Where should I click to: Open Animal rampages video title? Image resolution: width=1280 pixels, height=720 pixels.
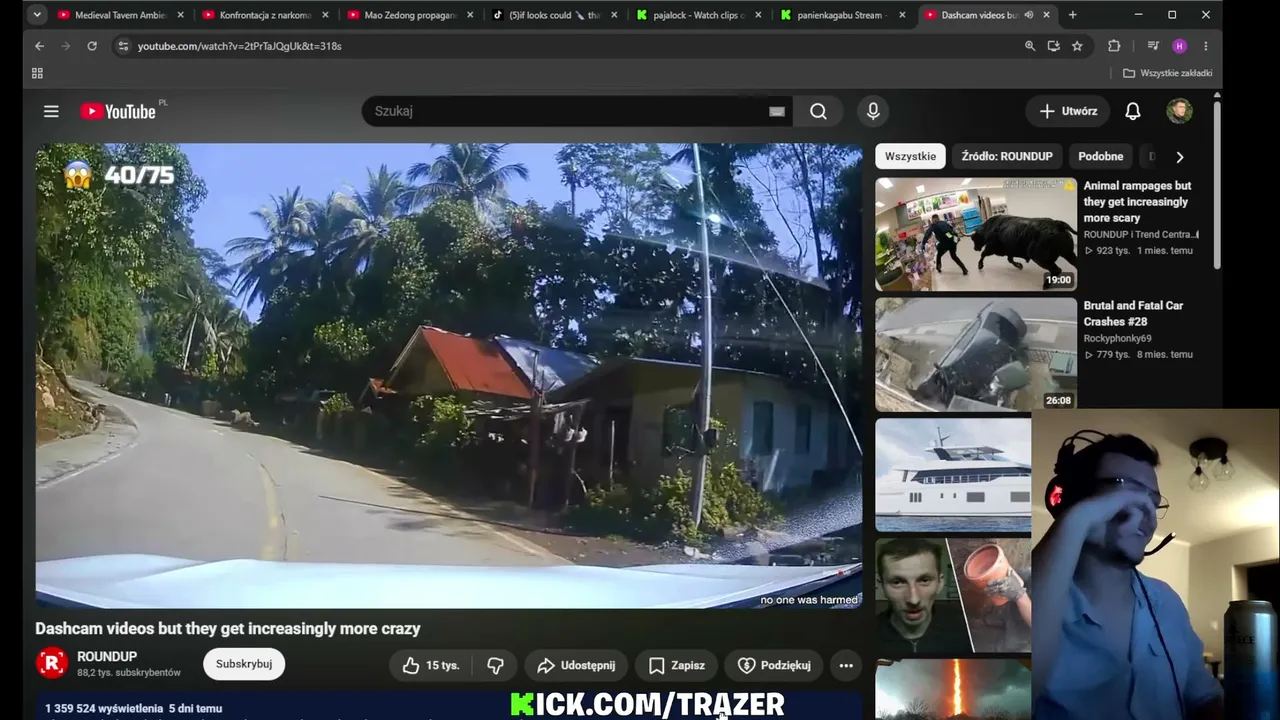[x=1138, y=202]
